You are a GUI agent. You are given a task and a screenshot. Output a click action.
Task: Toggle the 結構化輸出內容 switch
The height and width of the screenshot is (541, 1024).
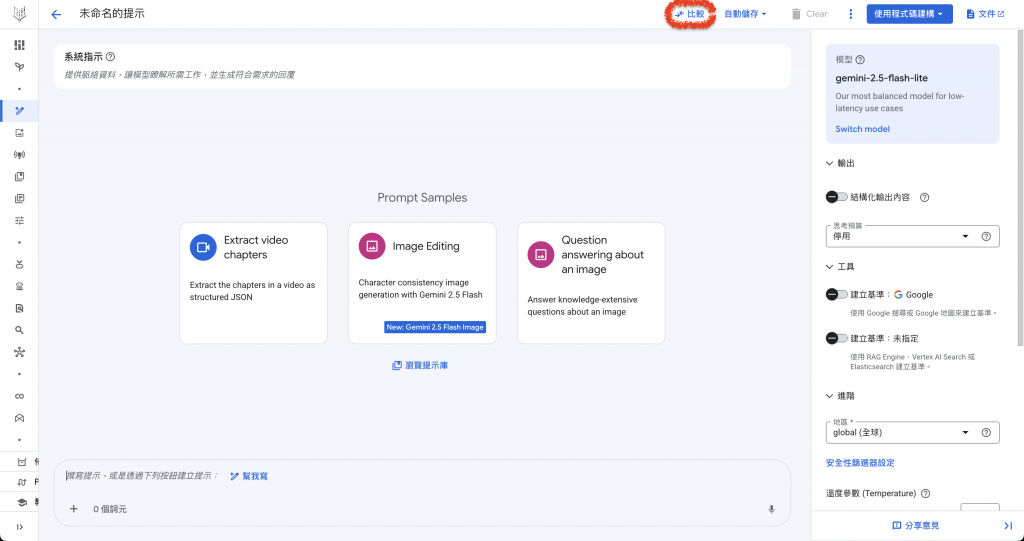coord(837,197)
